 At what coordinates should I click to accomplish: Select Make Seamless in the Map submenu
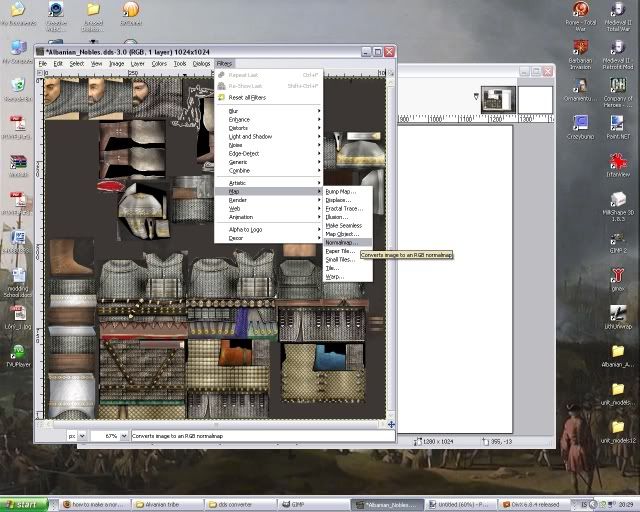(344, 225)
